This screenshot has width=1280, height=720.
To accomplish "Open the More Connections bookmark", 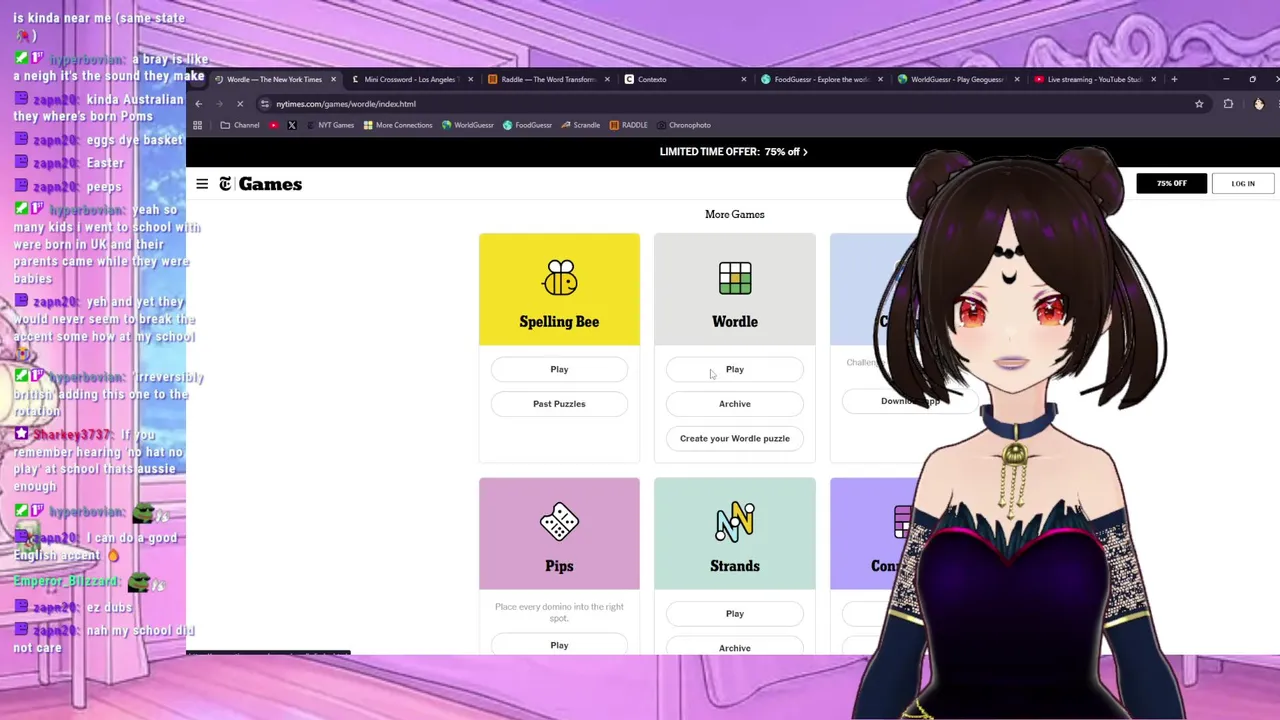I will (398, 125).
